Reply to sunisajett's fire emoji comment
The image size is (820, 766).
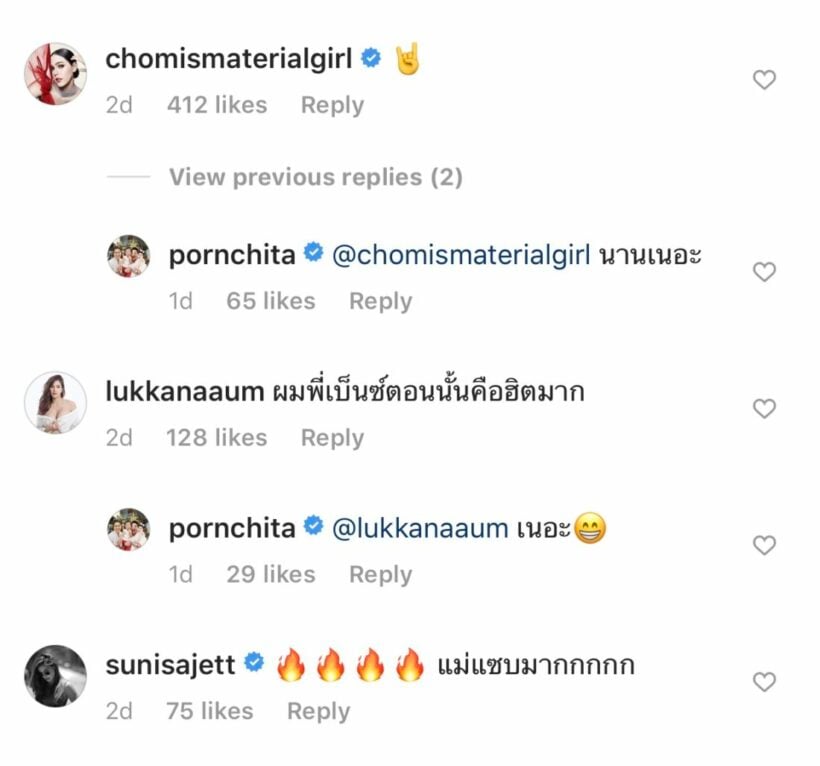click(x=318, y=711)
